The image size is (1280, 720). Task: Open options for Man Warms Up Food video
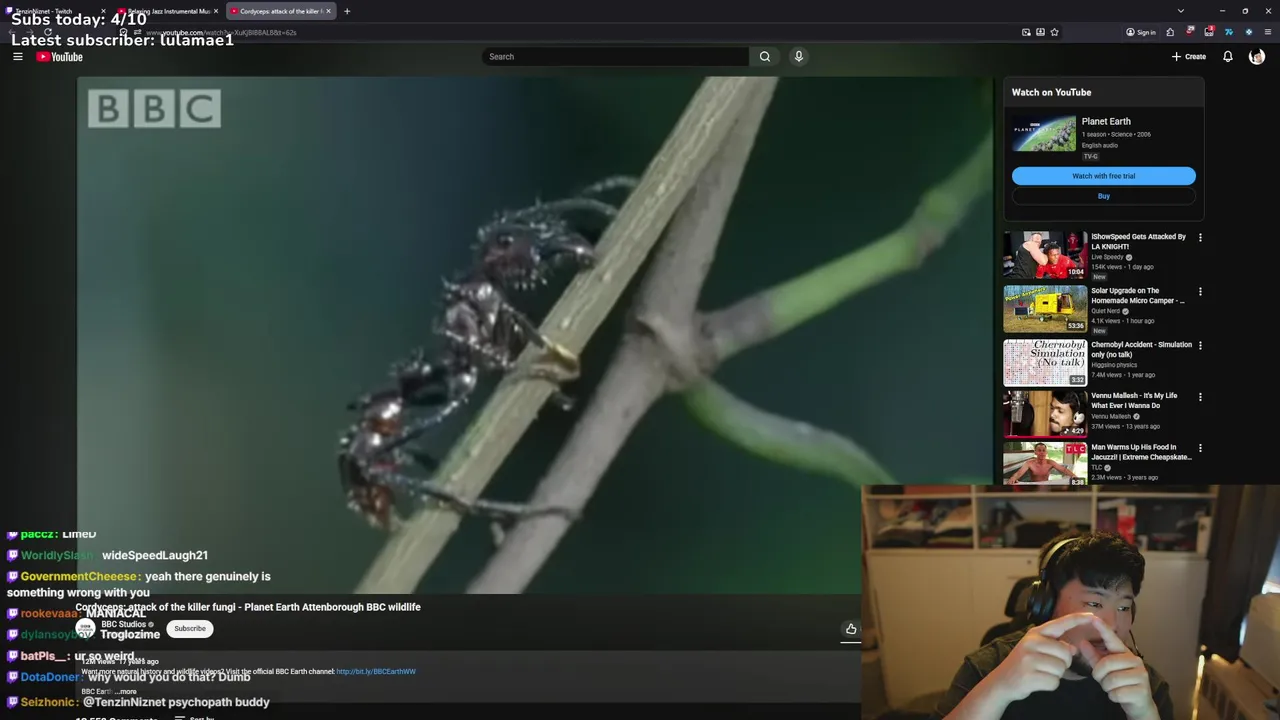coord(1200,449)
